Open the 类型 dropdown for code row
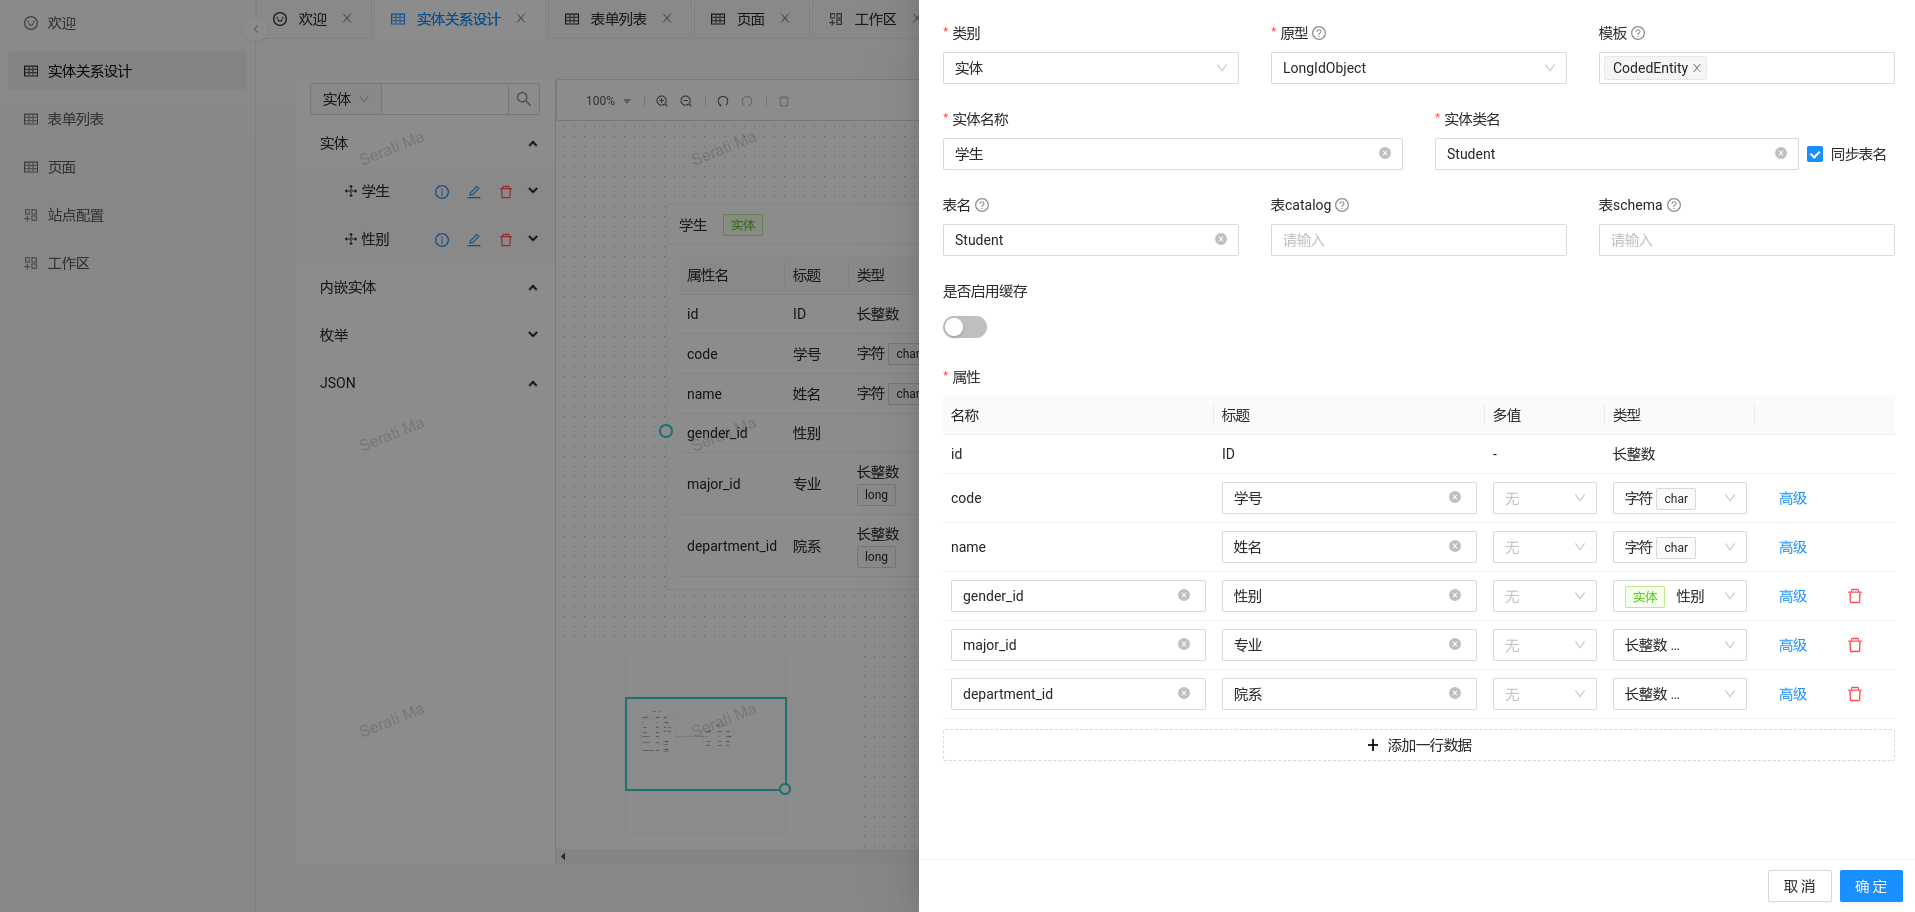 [1679, 498]
